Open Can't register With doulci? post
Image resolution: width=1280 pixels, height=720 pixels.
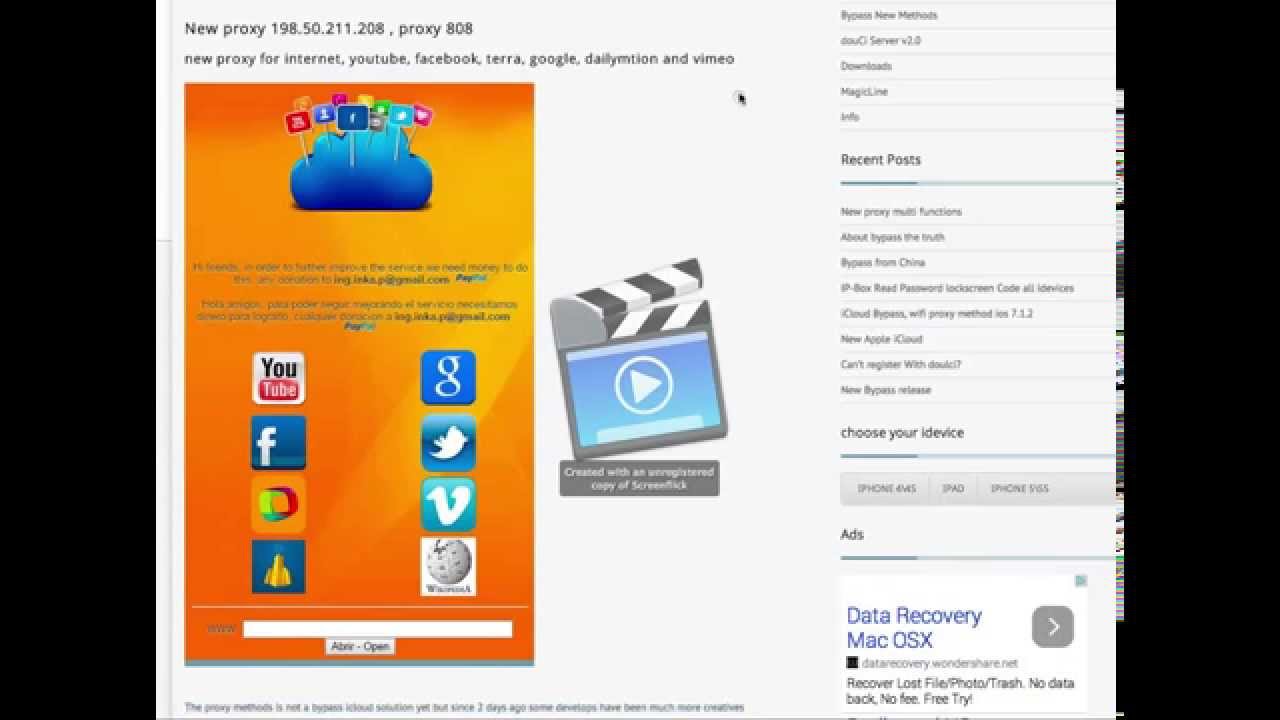click(x=901, y=365)
